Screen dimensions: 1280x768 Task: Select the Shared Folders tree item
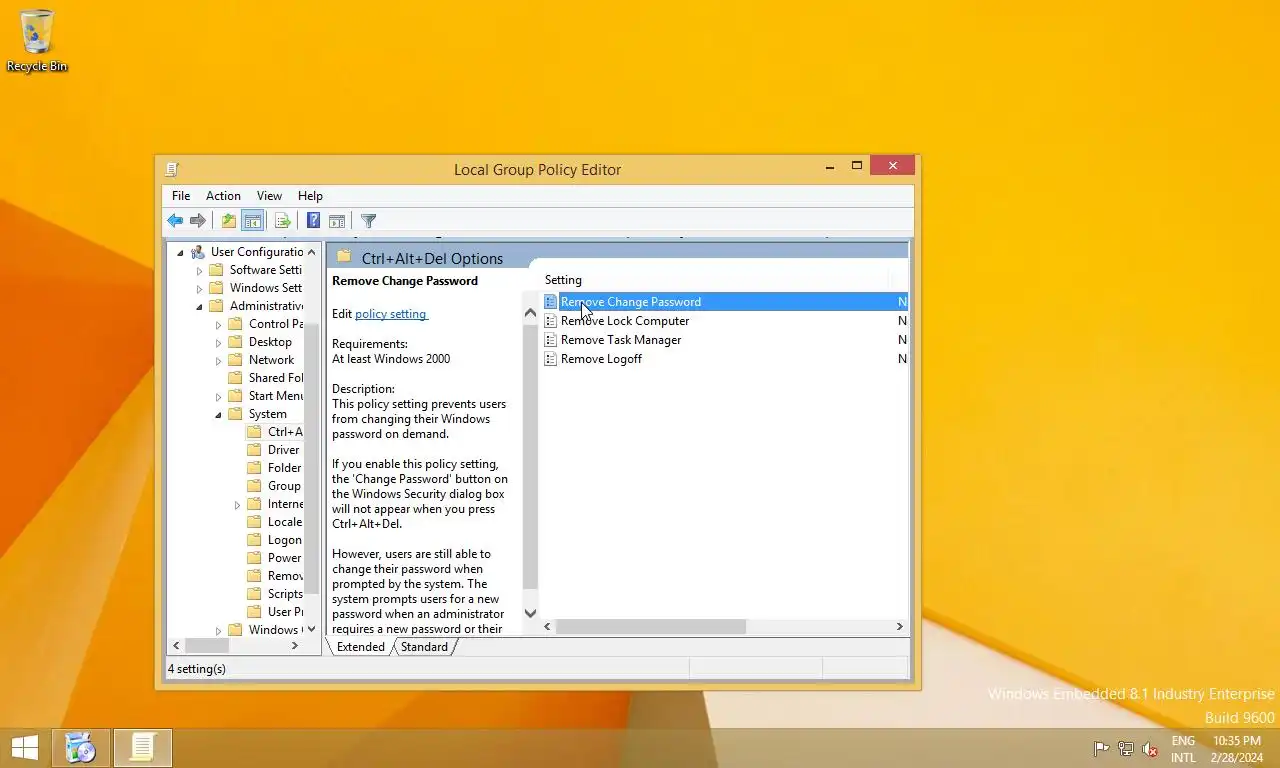pyautogui.click(x=276, y=378)
